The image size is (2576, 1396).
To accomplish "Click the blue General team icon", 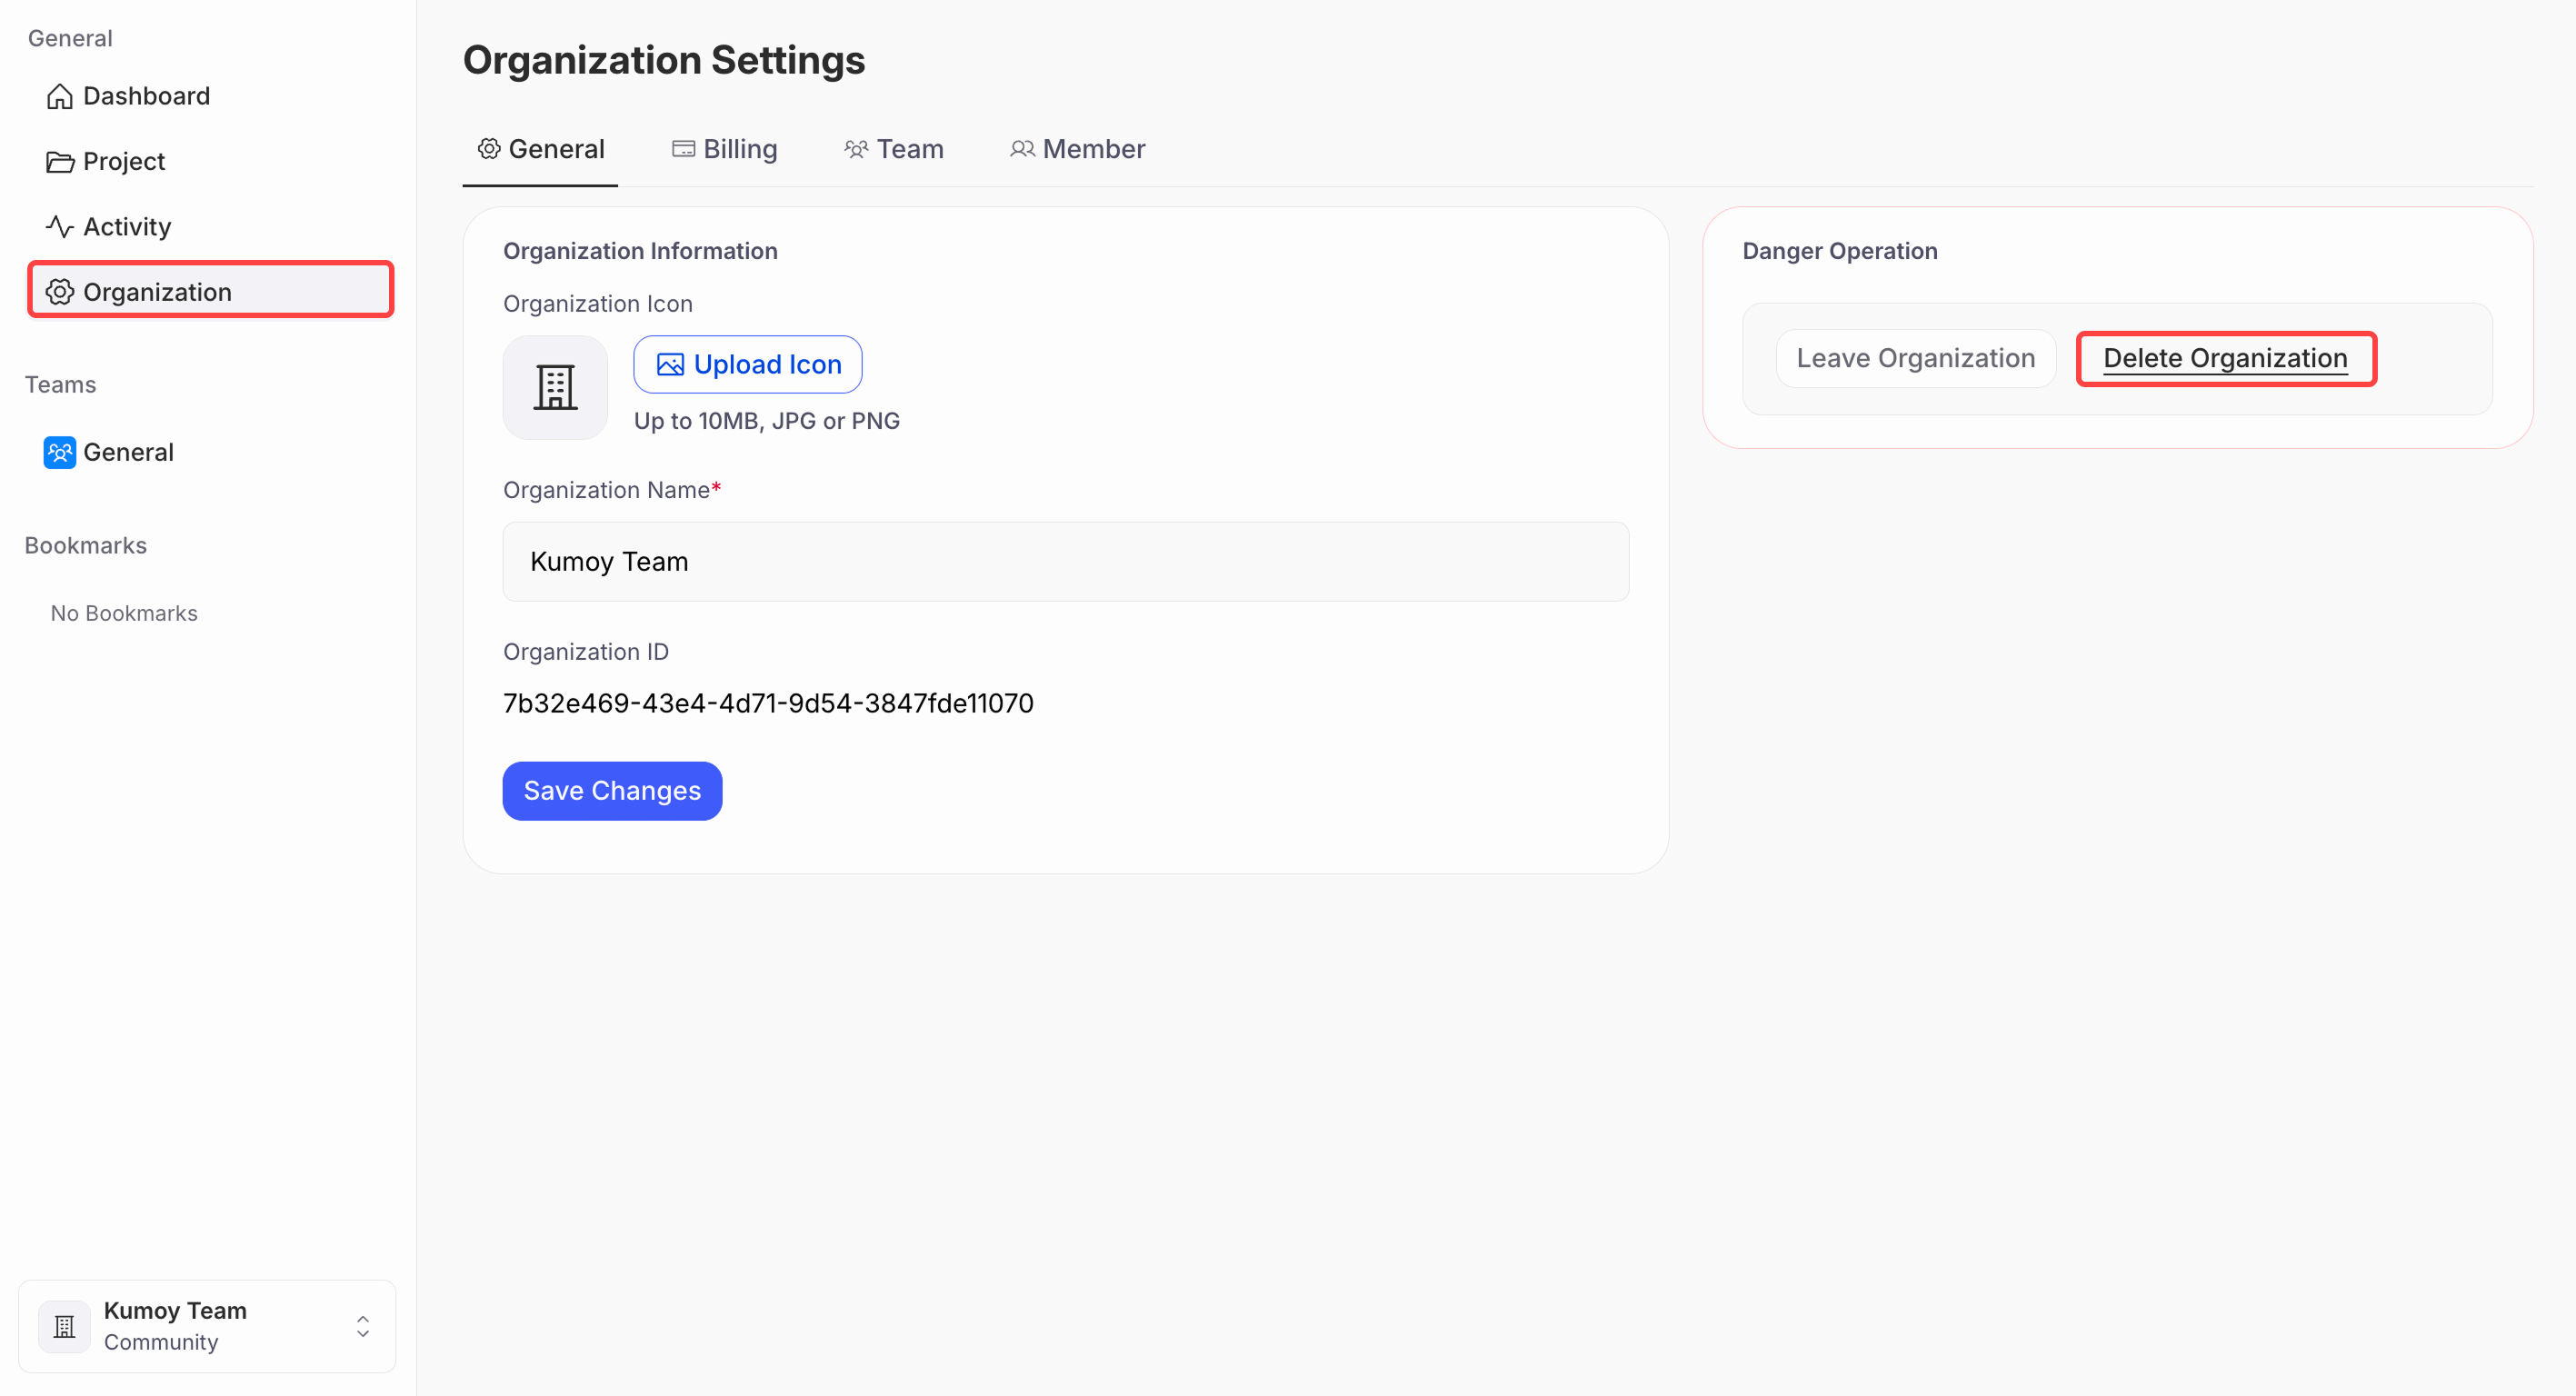I will (60, 452).
